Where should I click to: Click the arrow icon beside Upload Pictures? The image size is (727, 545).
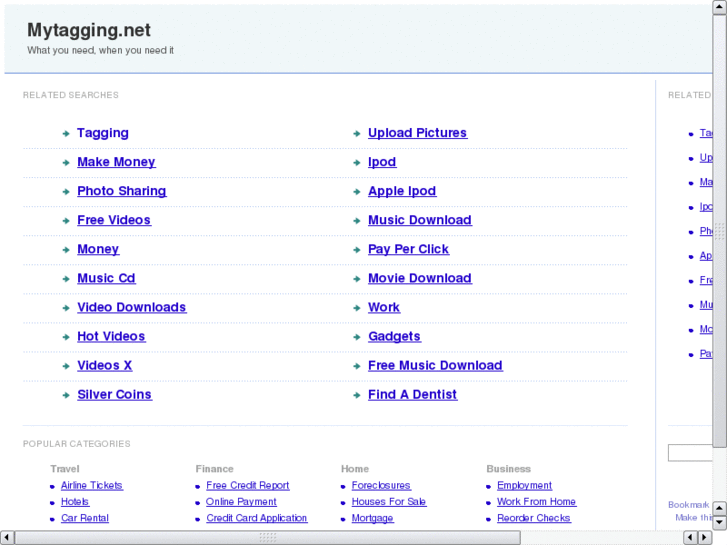[356, 133]
